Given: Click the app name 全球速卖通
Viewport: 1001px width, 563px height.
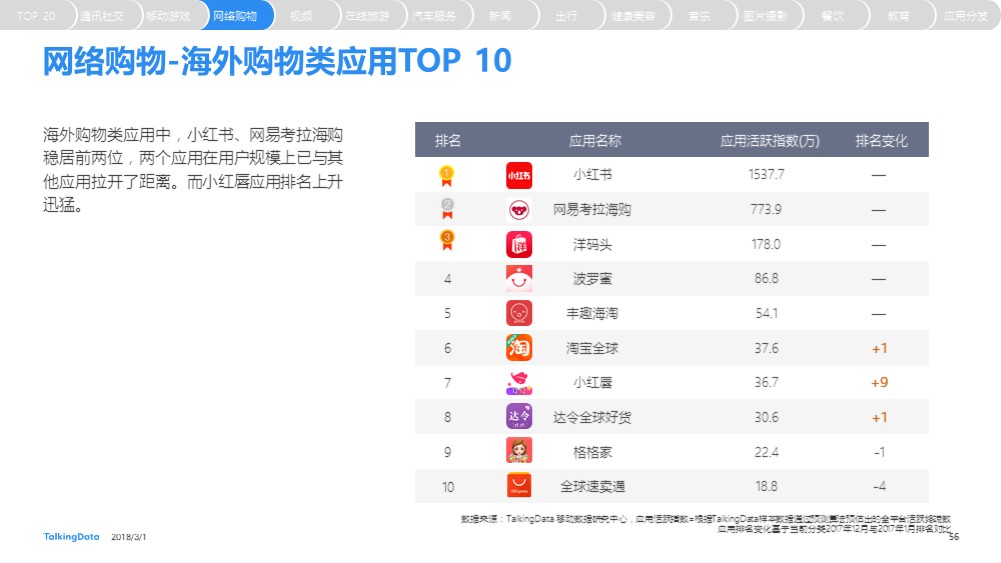Looking at the screenshot, I should pos(592,486).
